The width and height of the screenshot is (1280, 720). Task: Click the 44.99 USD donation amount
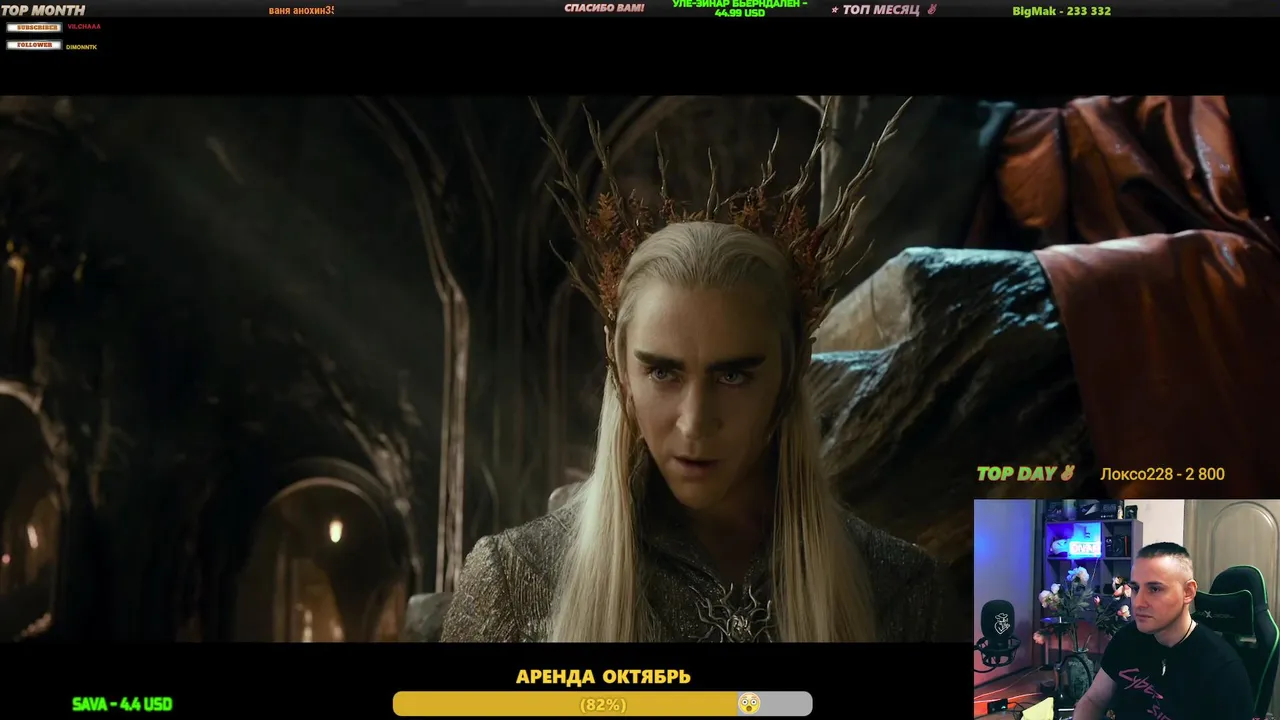(x=740, y=13)
